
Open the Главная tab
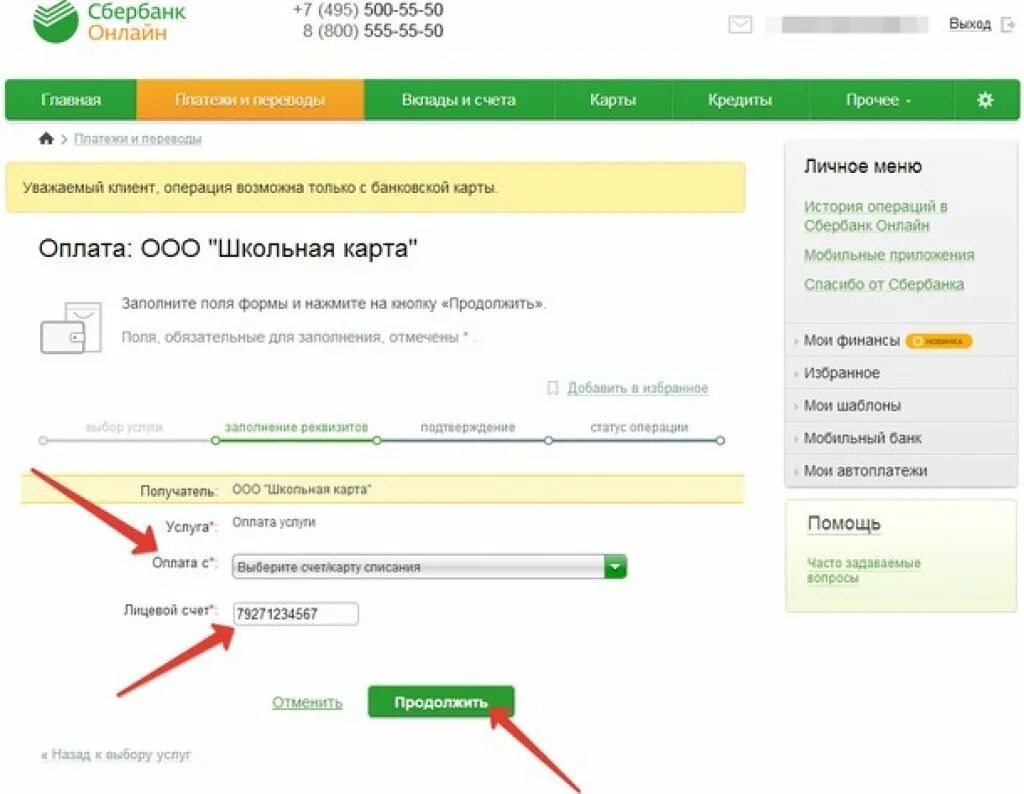click(71, 100)
